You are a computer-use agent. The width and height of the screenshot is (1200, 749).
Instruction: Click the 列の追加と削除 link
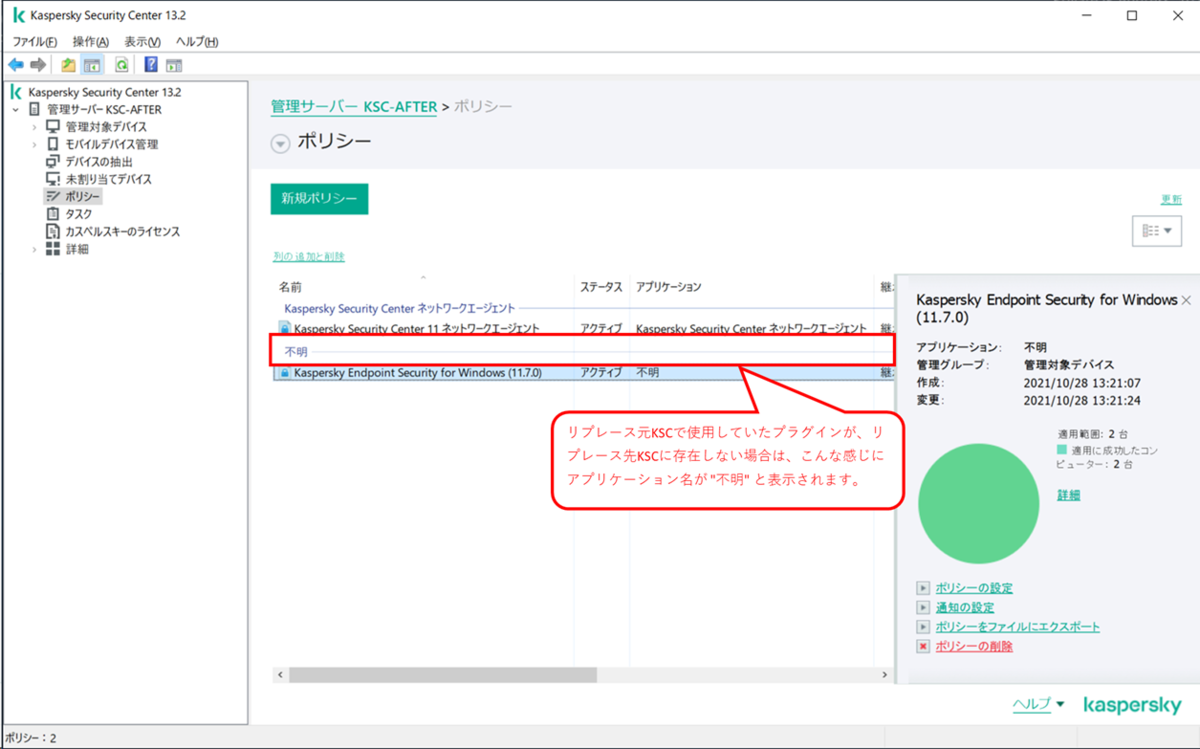coord(308,257)
